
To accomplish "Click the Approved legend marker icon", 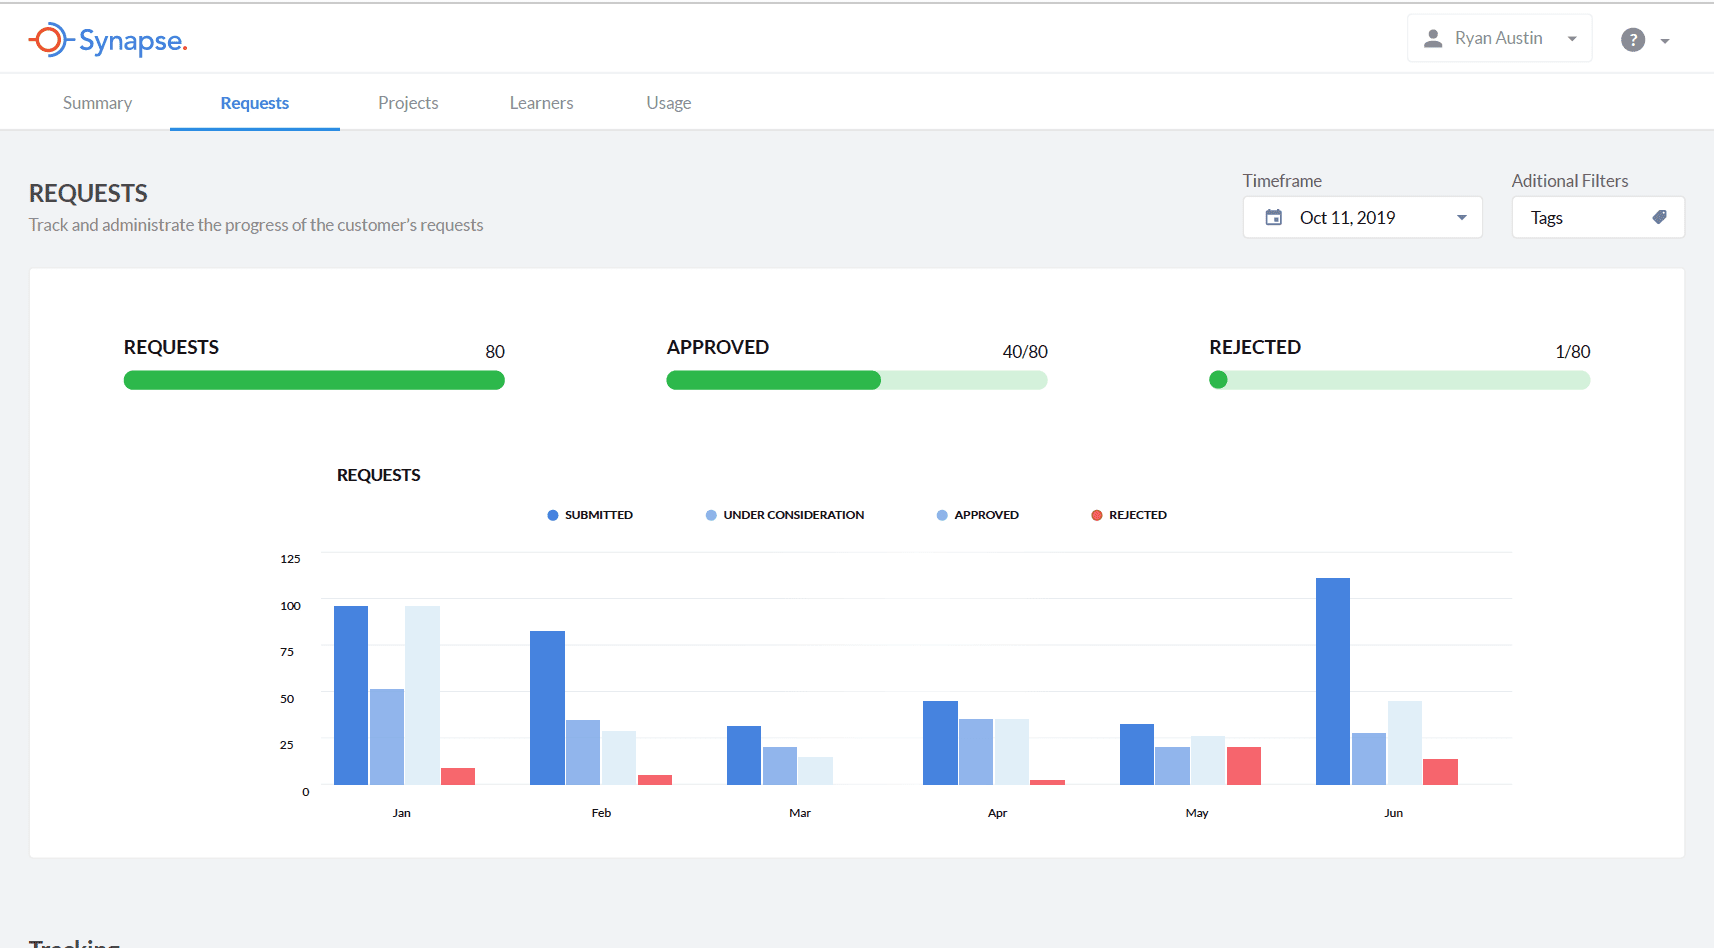I will (x=941, y=514).
